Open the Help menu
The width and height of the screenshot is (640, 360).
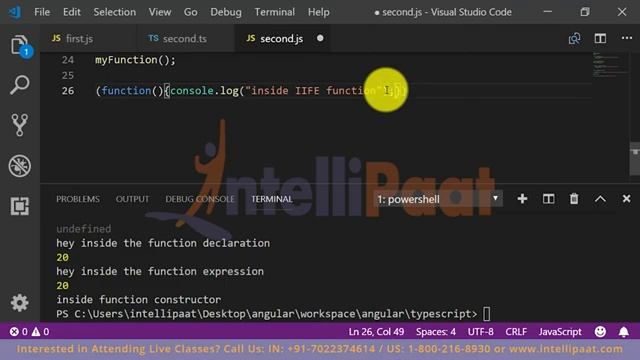[318, 12]
